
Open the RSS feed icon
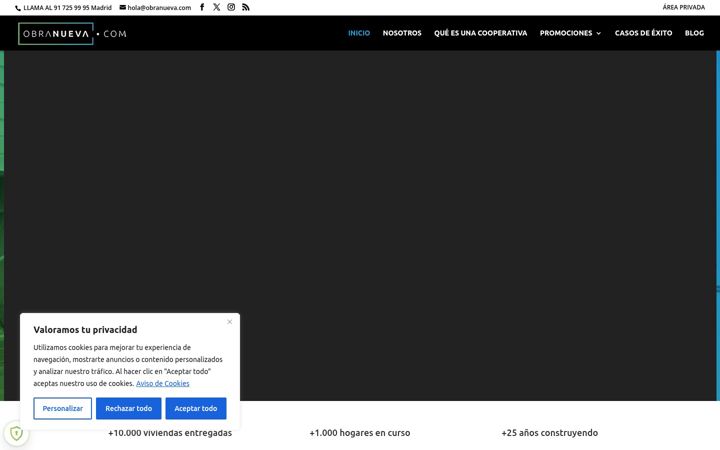pyautogui.click(x=246, y=7)
